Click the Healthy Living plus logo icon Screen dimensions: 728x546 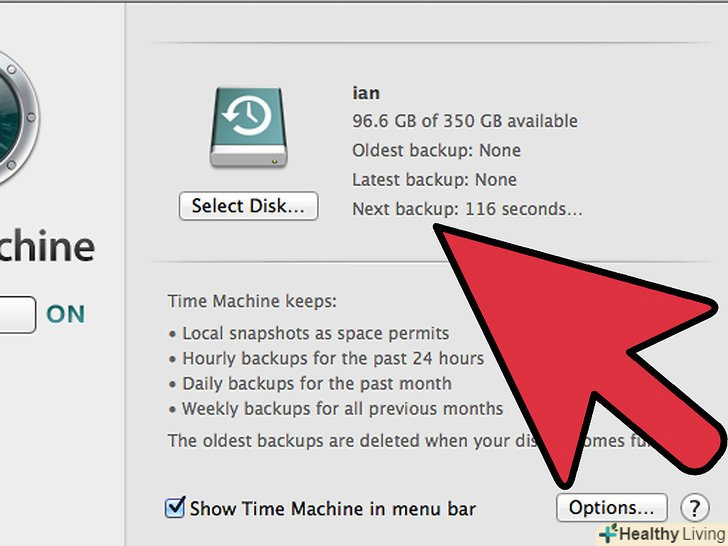tap(607, 535)
